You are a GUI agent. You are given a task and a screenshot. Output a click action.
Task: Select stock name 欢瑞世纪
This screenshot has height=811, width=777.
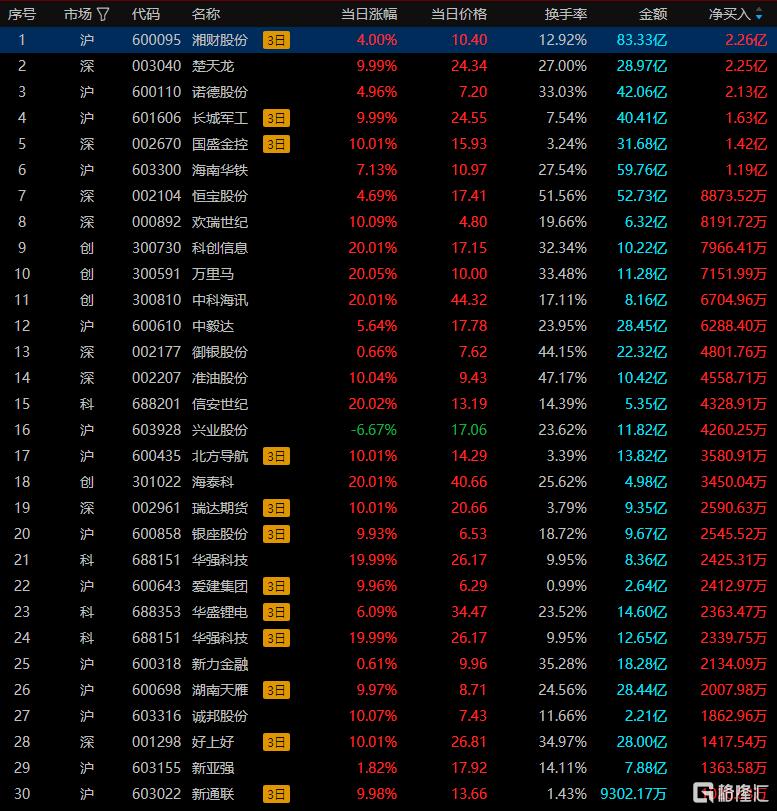click(220, 222)
